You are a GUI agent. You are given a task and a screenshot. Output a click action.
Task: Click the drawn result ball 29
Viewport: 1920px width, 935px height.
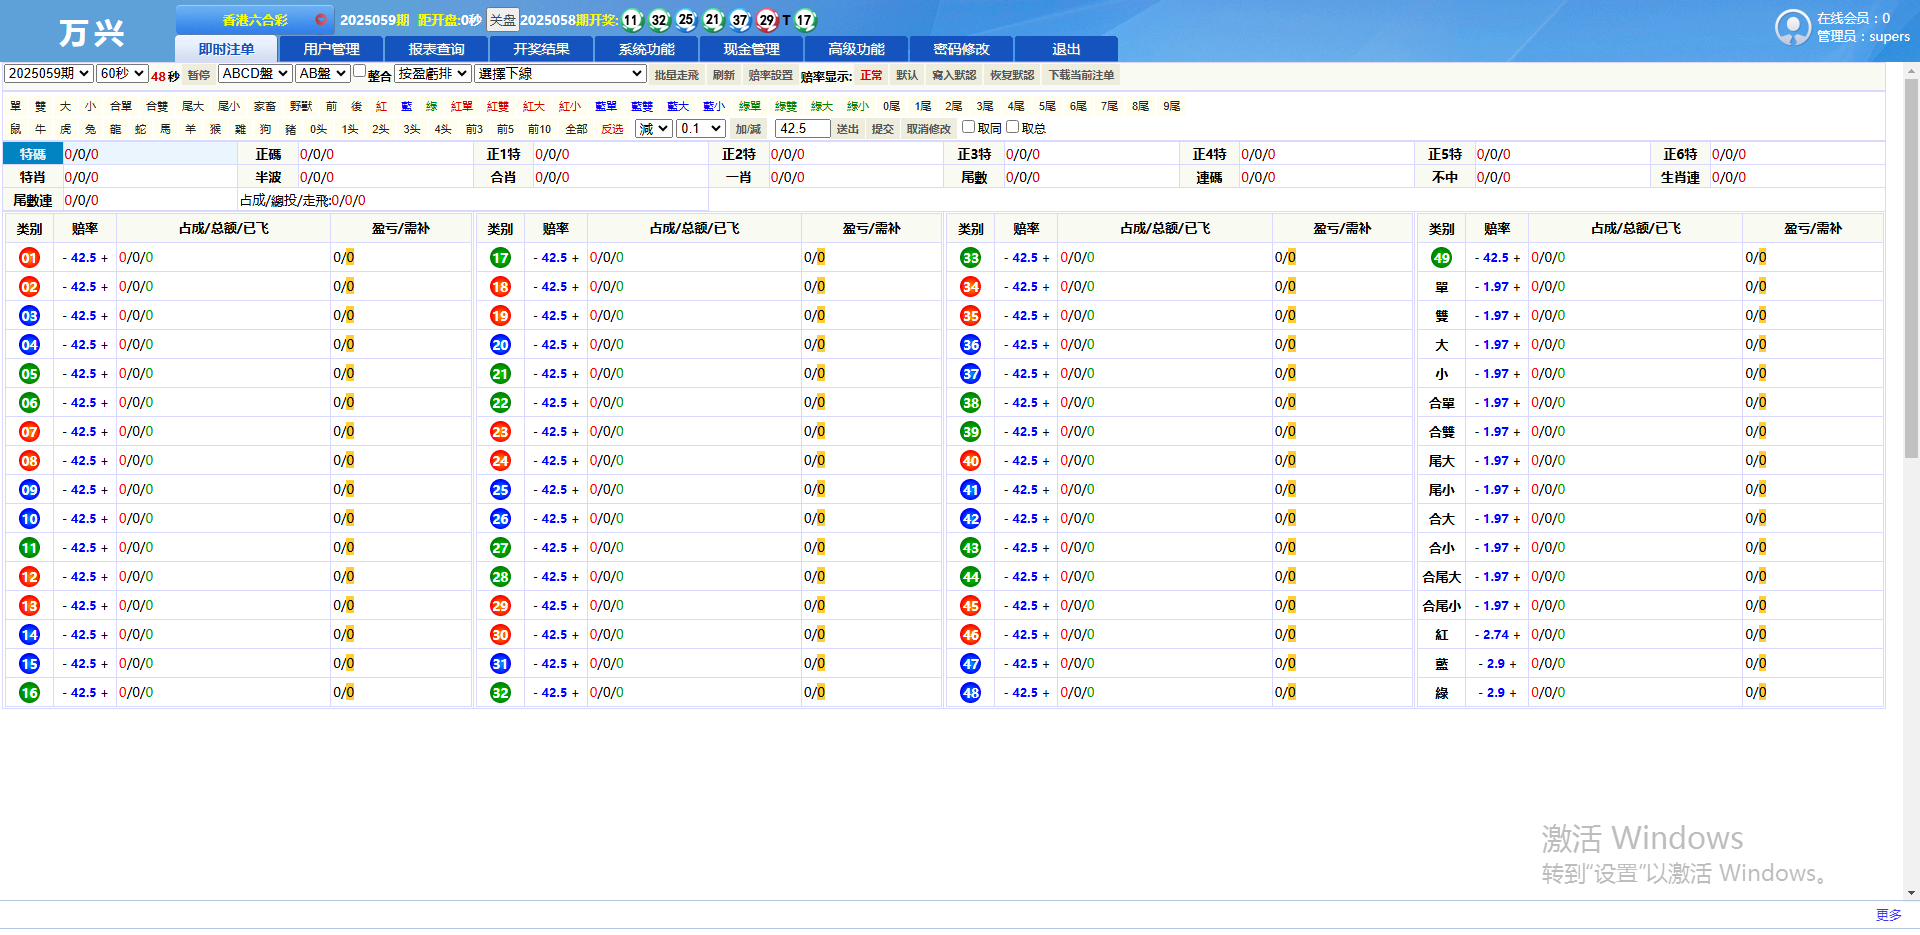tap(767, 20)
